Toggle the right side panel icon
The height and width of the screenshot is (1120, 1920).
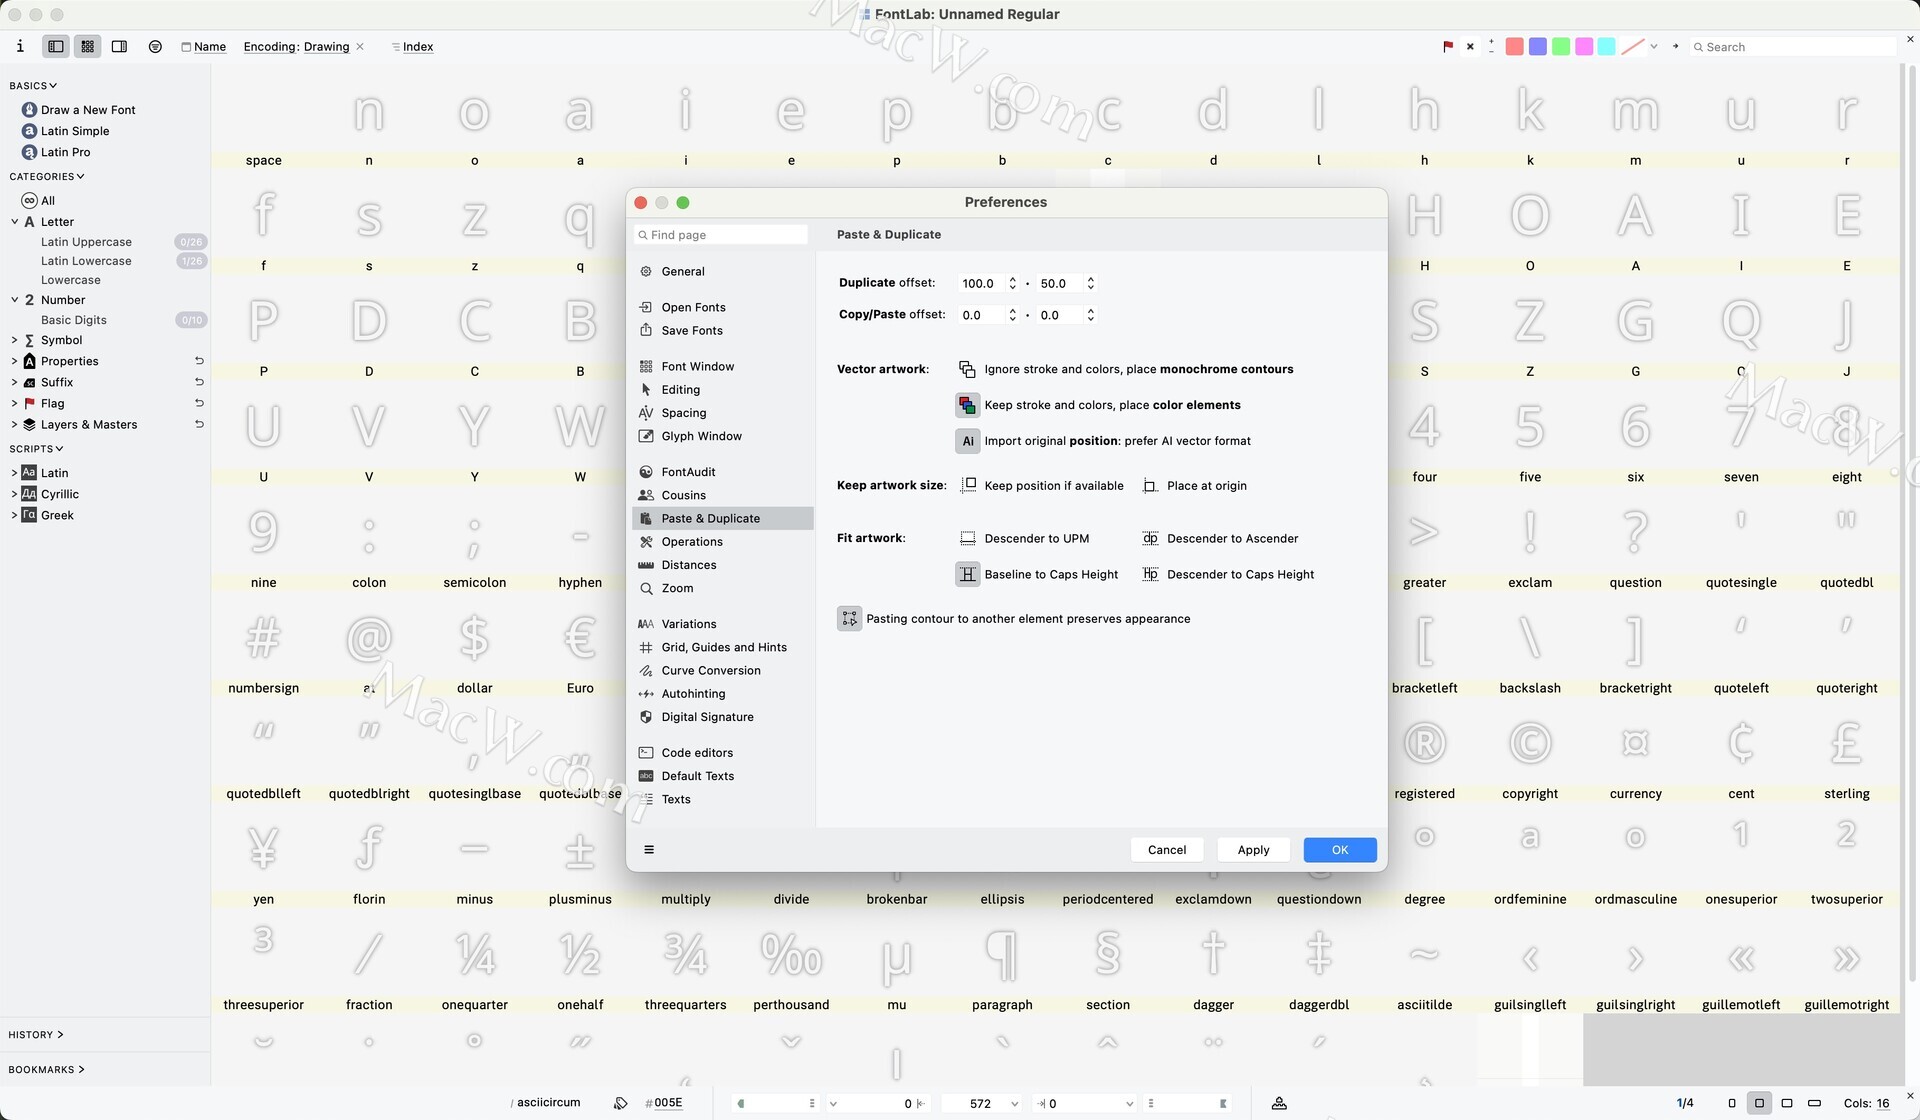[x=119, y=46]
